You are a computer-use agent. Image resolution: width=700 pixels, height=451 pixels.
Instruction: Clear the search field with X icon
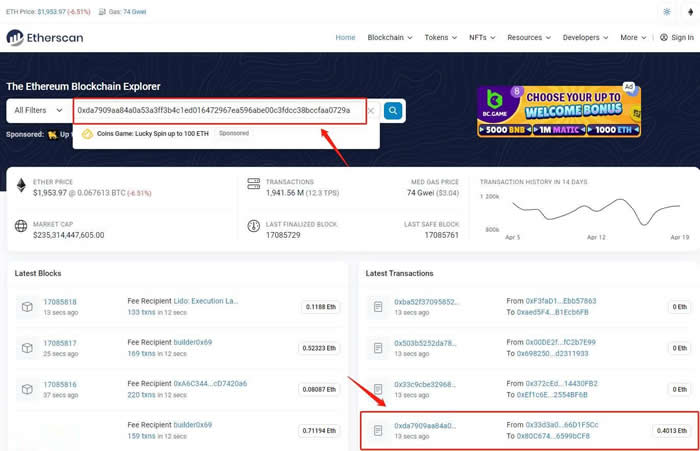coord(371,111)
